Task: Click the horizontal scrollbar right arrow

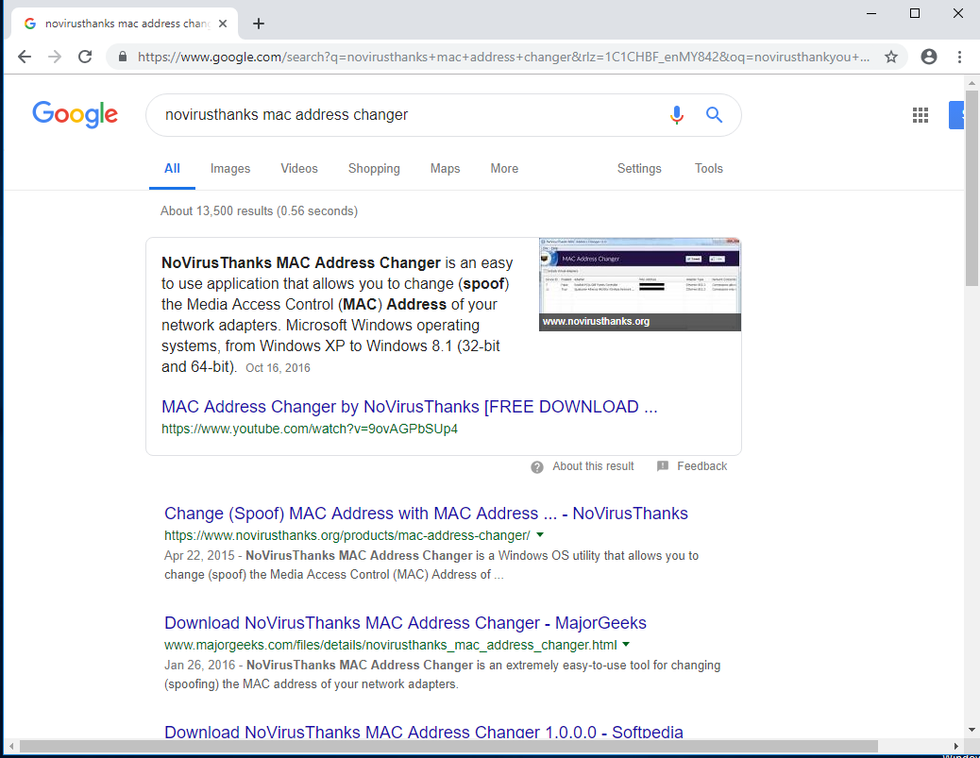Action: (x=956, y=746)
